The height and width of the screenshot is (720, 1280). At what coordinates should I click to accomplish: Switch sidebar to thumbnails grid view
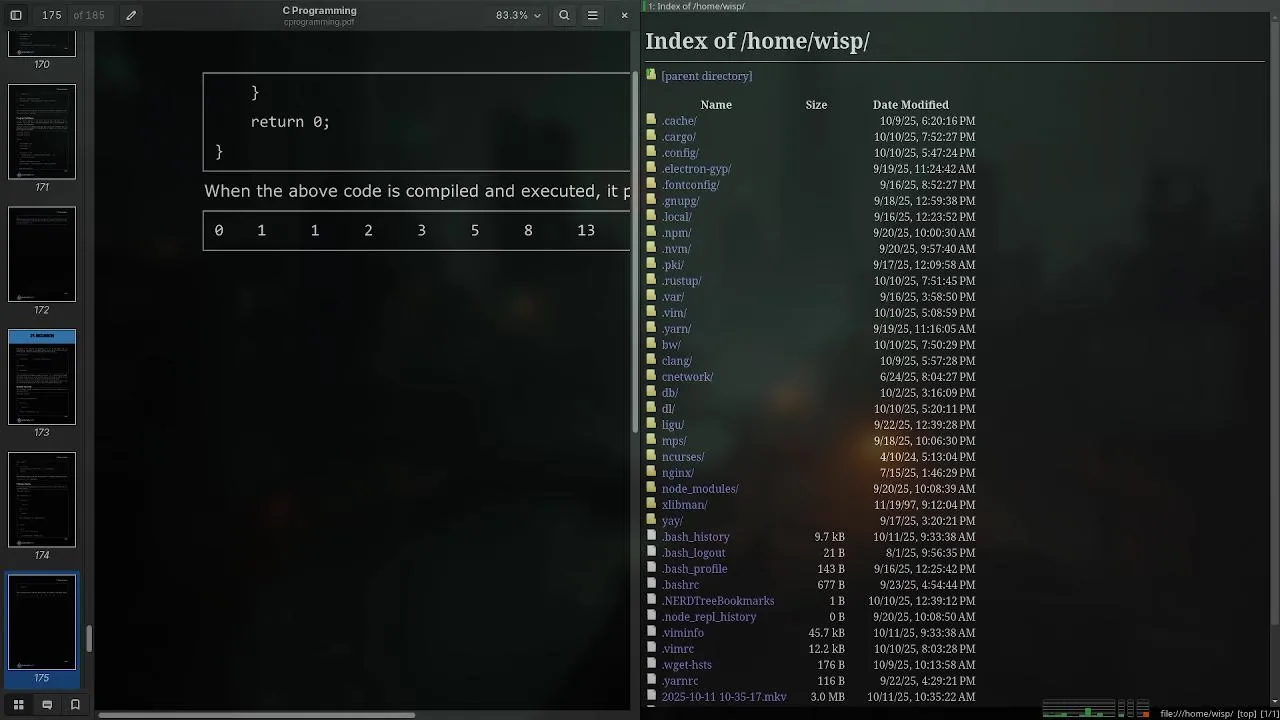[x=18, y=705]
